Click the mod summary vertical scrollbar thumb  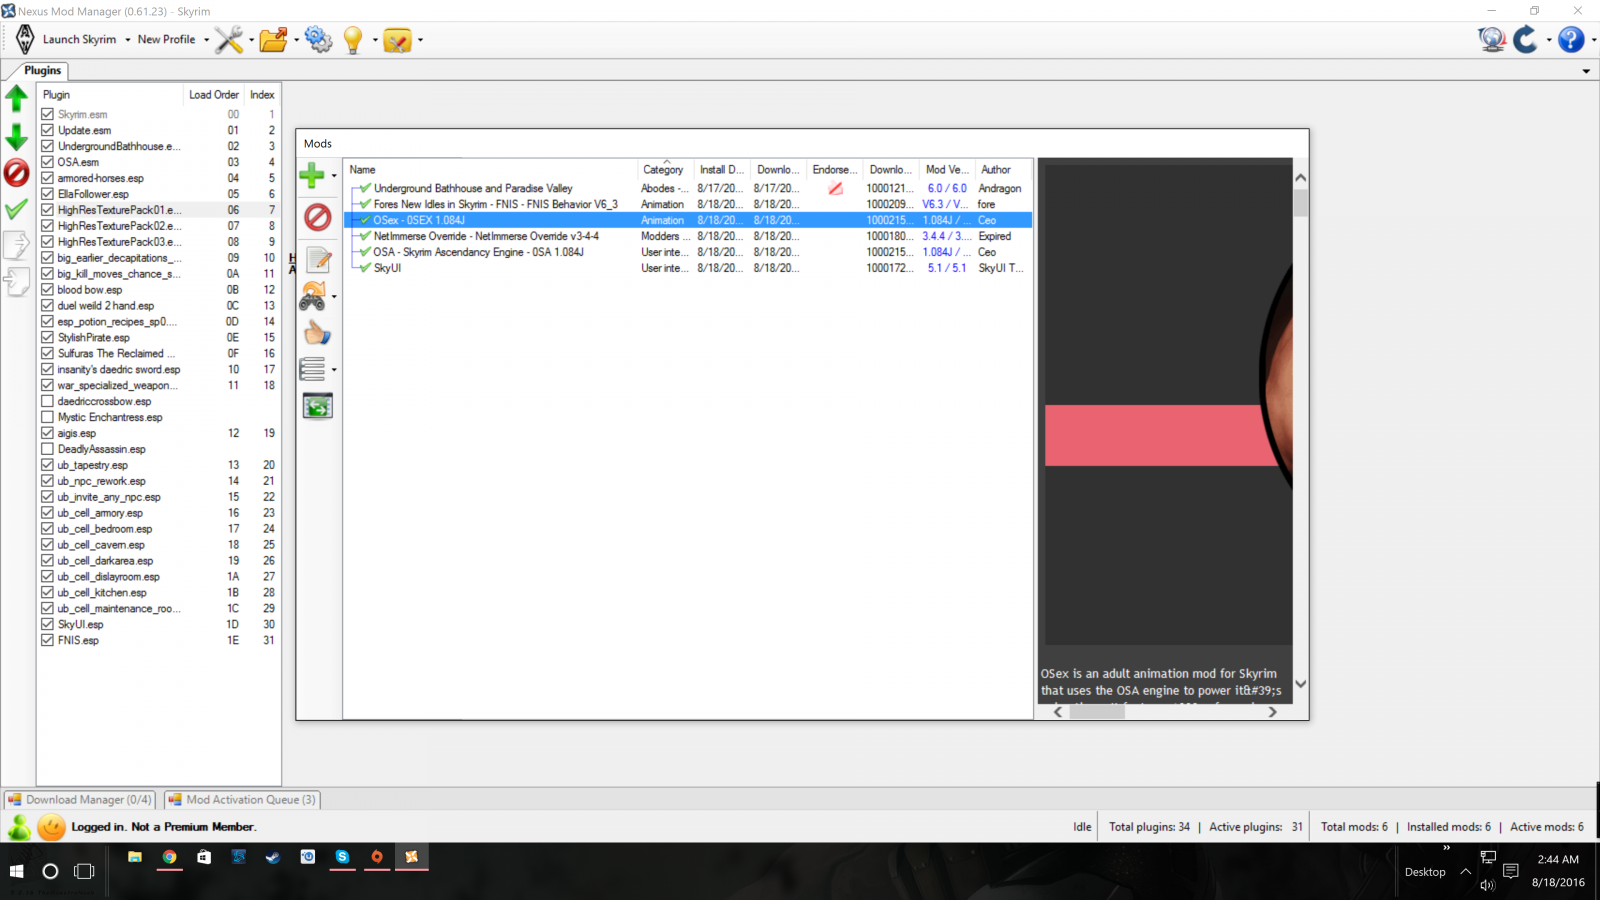(x=1300, y=203)
